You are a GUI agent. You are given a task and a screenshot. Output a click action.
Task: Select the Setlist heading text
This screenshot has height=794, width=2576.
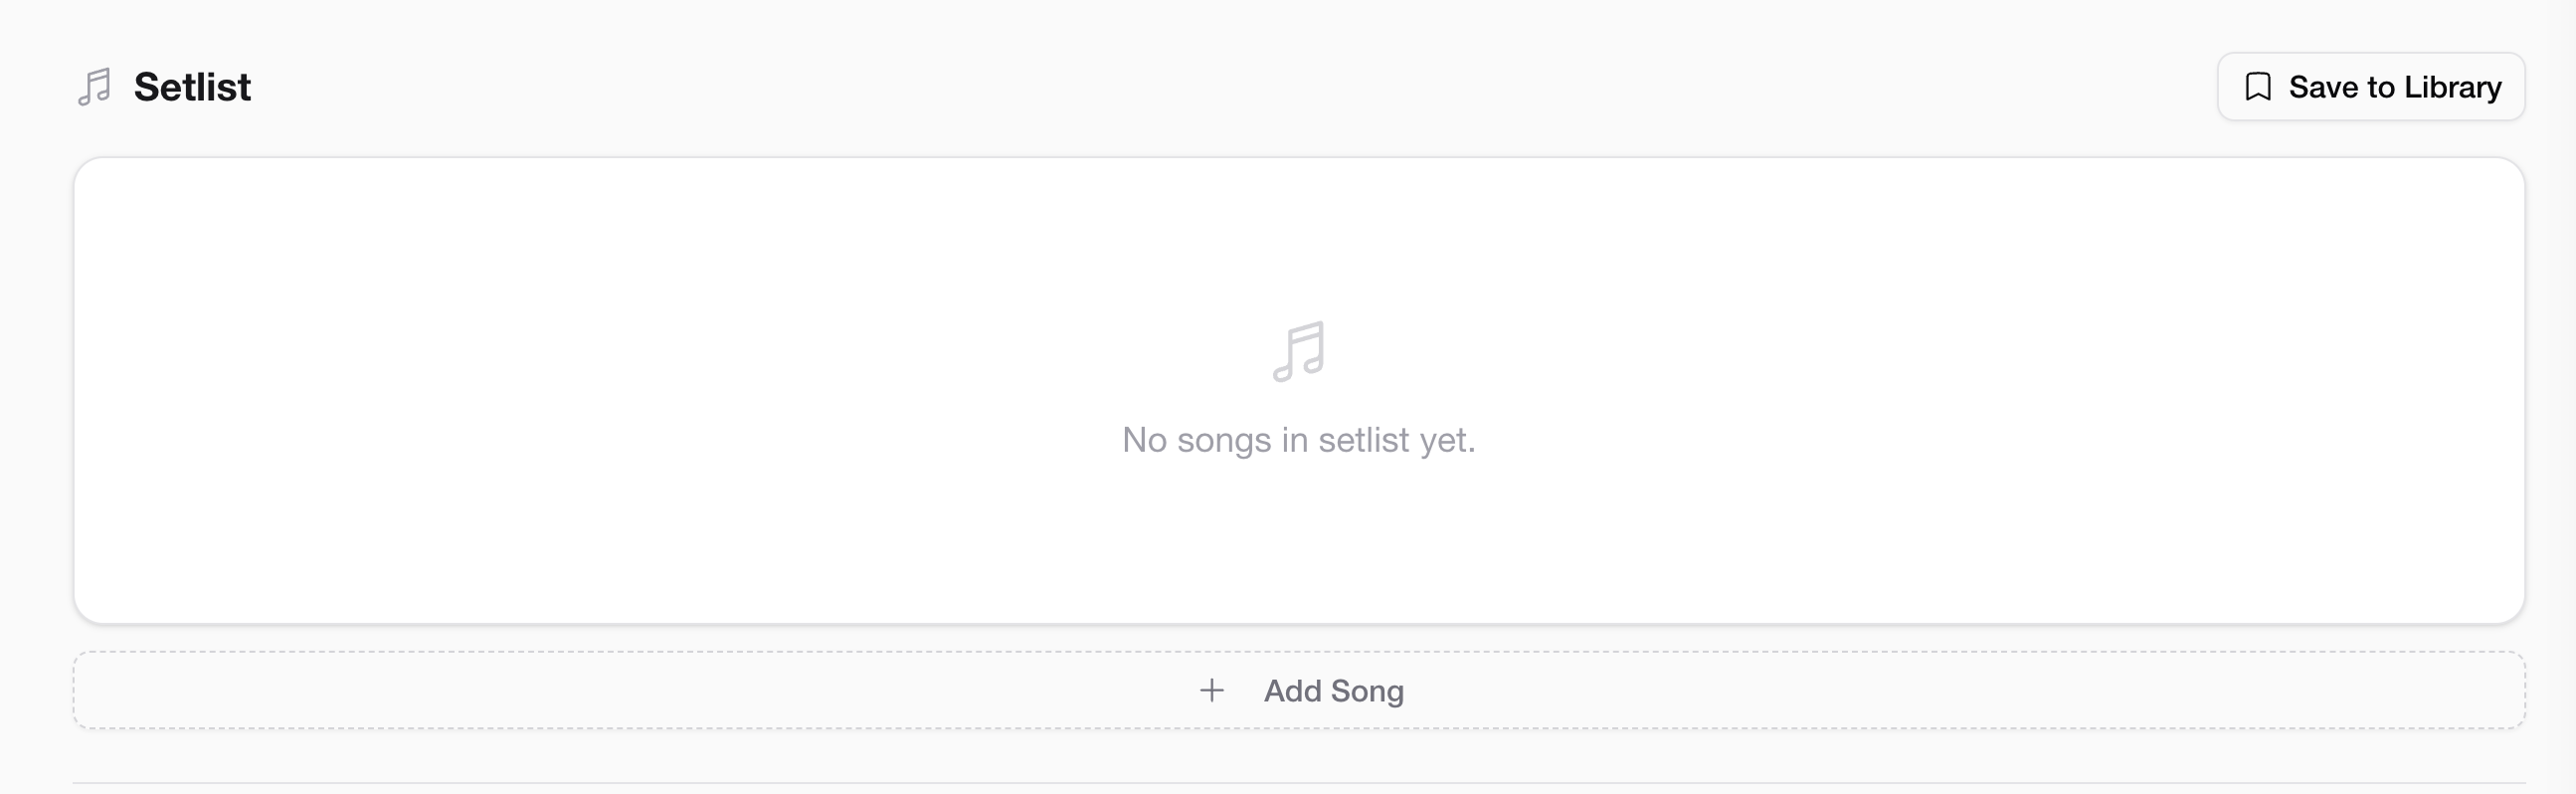(x=192, y=87)
